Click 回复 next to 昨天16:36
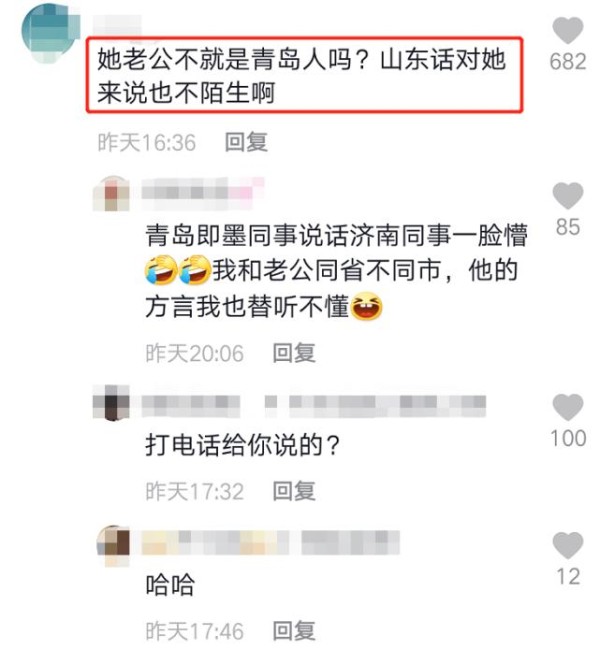The image size is (600, 650). [x=246, y=142]
